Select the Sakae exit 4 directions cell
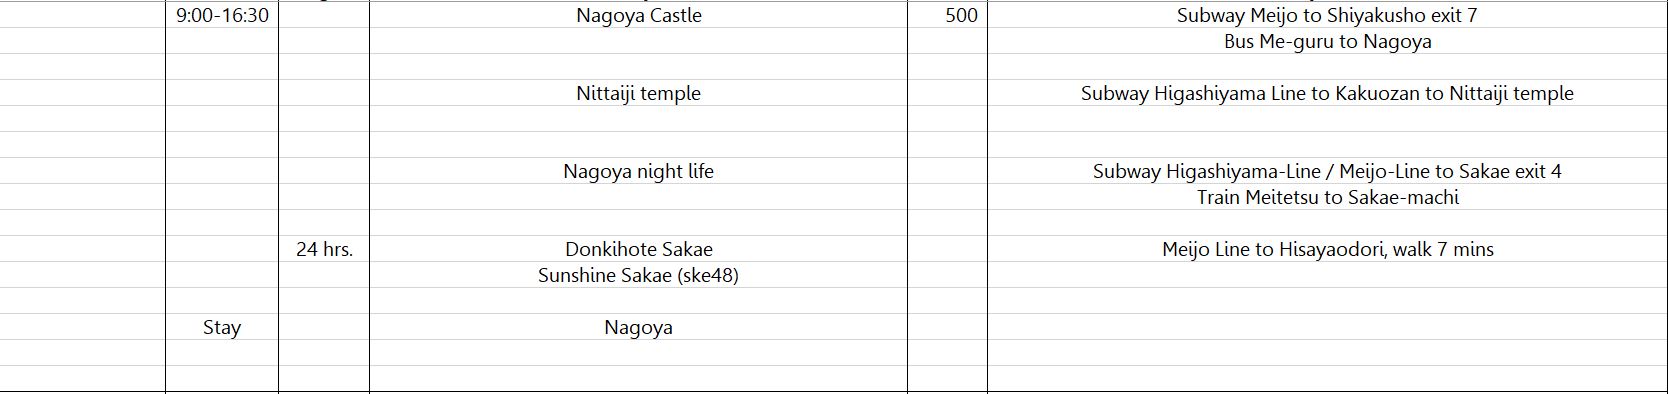The height and width of the screenshot is (394, 1668). coord(1327,171)
